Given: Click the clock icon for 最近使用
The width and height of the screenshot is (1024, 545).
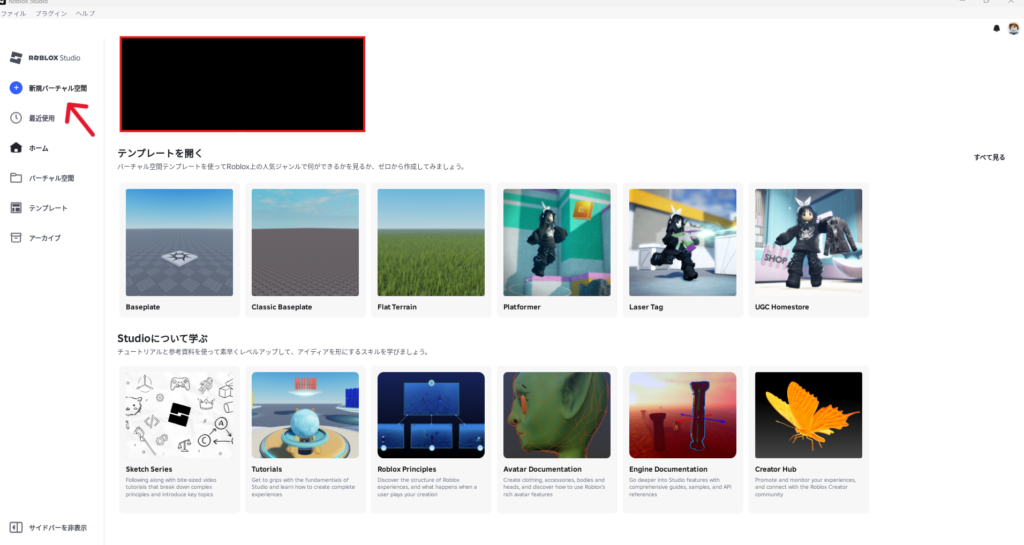Looking at the screenshot, I should click(x=16, y=118).
